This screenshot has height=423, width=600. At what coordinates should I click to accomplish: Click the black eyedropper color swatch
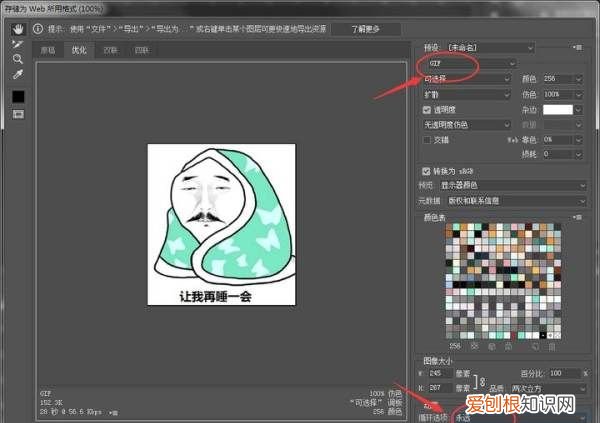[x=18, y=96]
